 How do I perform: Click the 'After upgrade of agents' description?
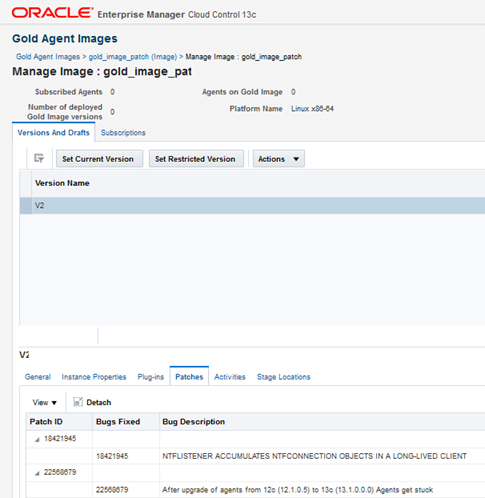point(297,490)
